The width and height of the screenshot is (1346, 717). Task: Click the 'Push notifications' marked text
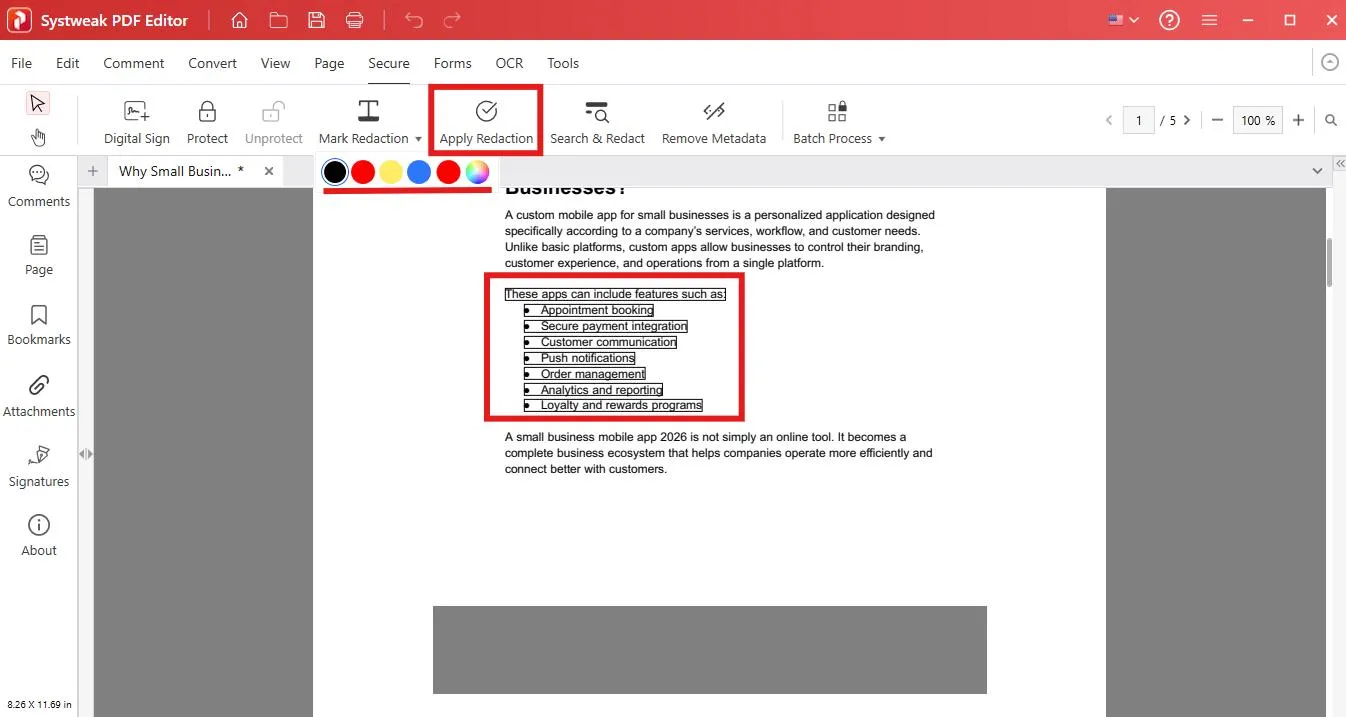tap(587, 358)
